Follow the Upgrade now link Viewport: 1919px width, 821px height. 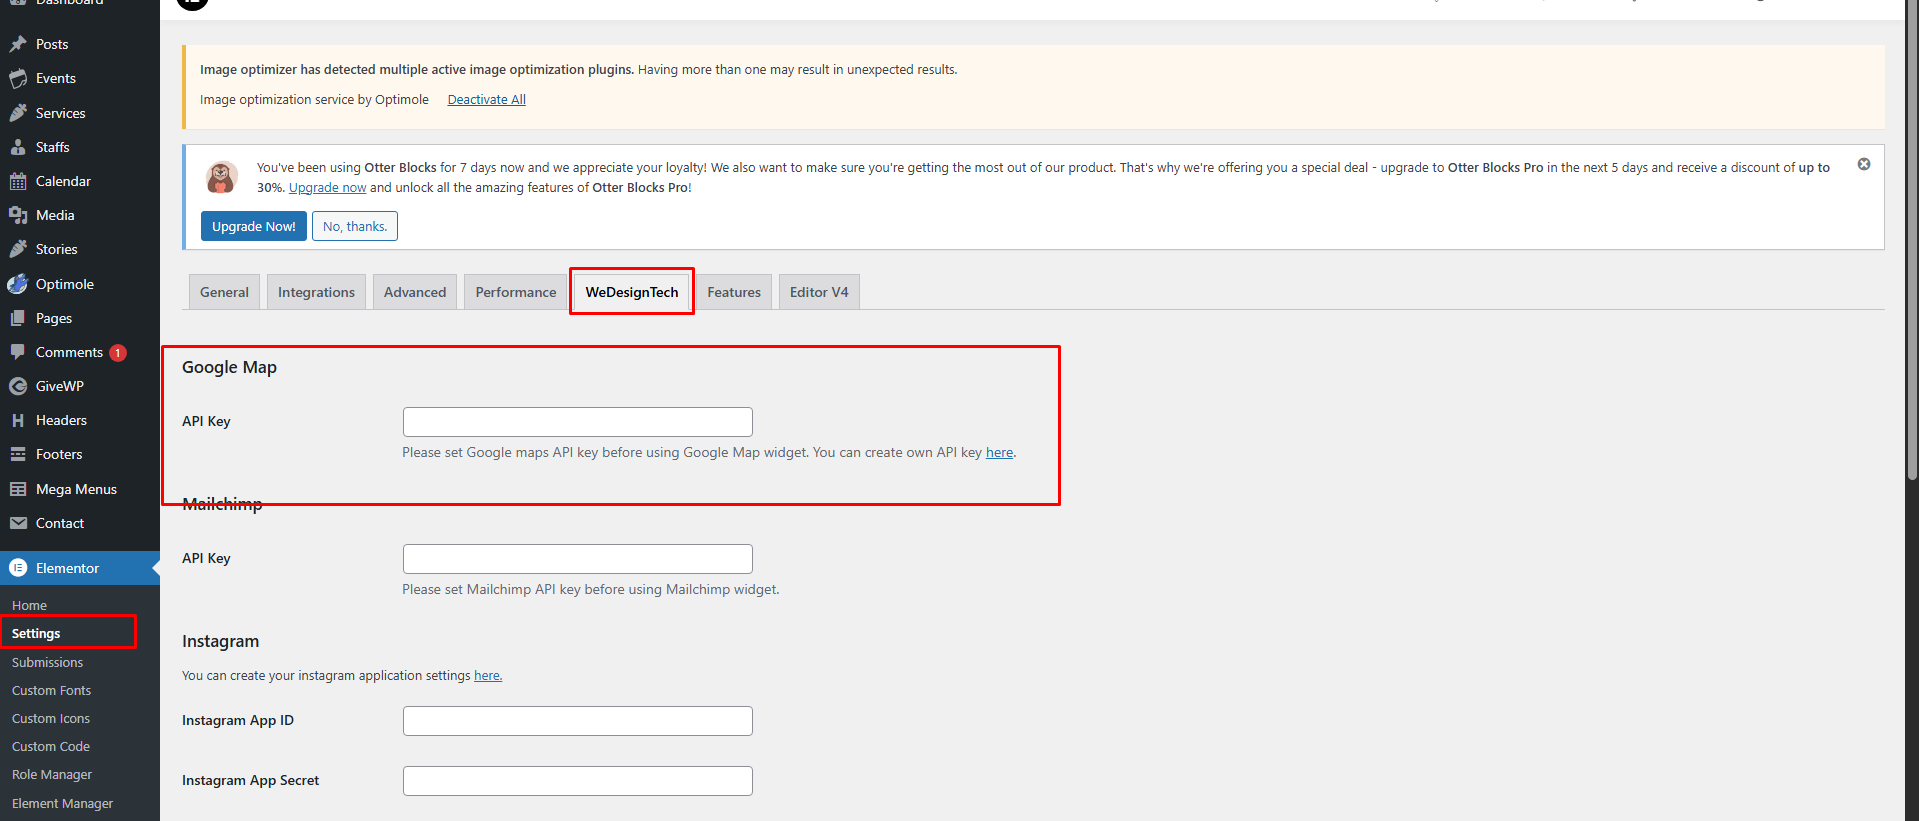click(328, 187)
